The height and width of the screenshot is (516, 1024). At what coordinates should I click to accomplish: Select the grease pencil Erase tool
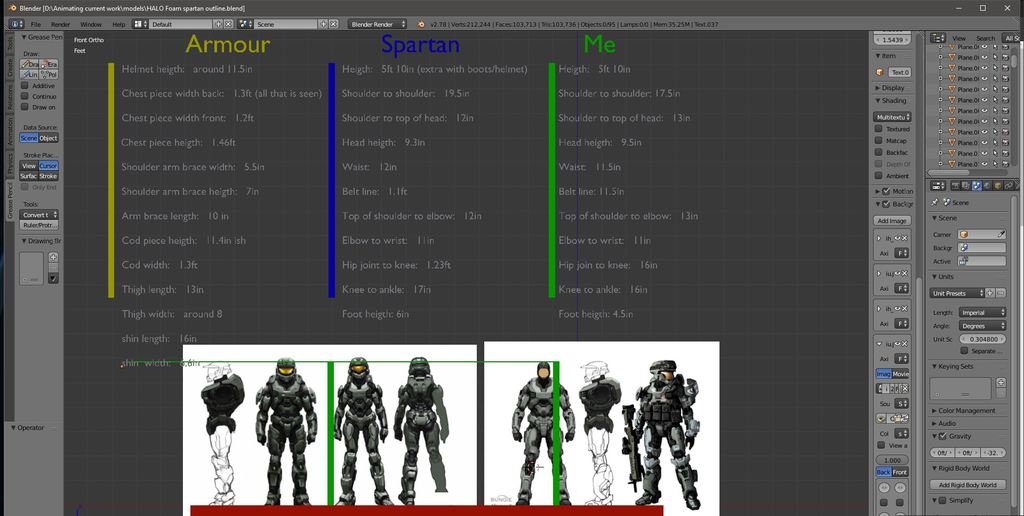click(x=49, y=64)
